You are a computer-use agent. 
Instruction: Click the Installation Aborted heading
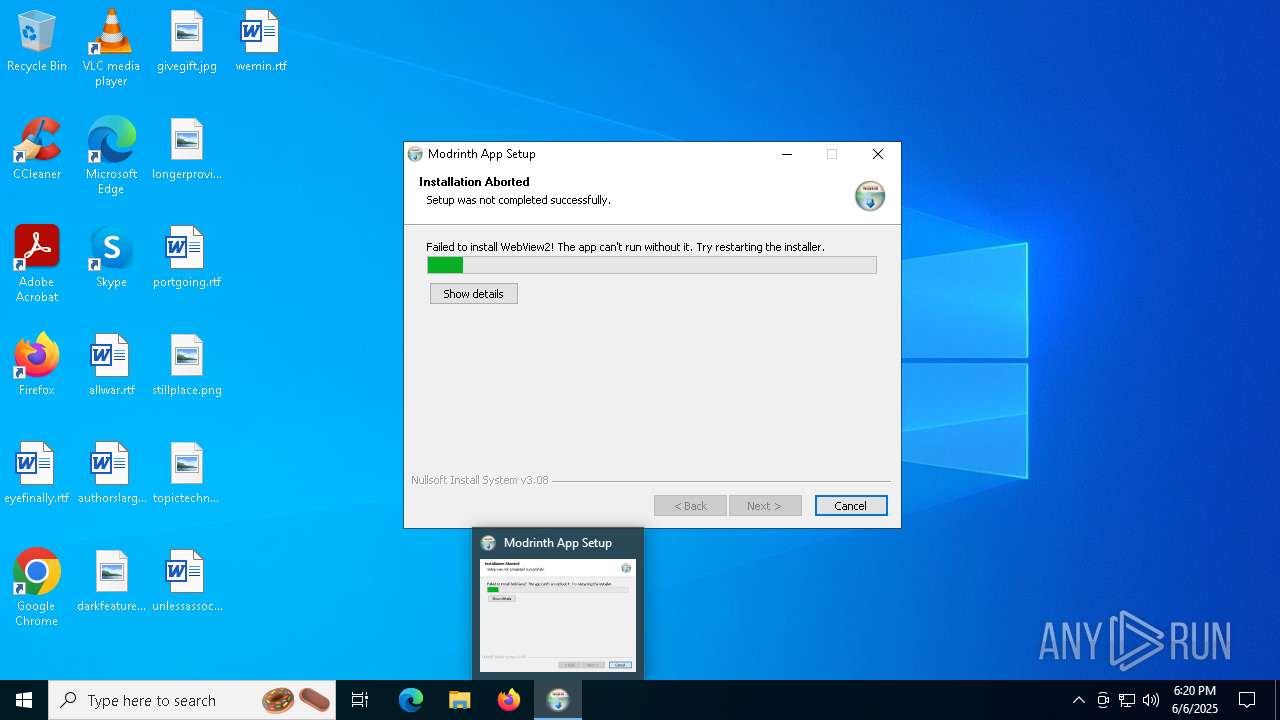(x=474, y=182)
